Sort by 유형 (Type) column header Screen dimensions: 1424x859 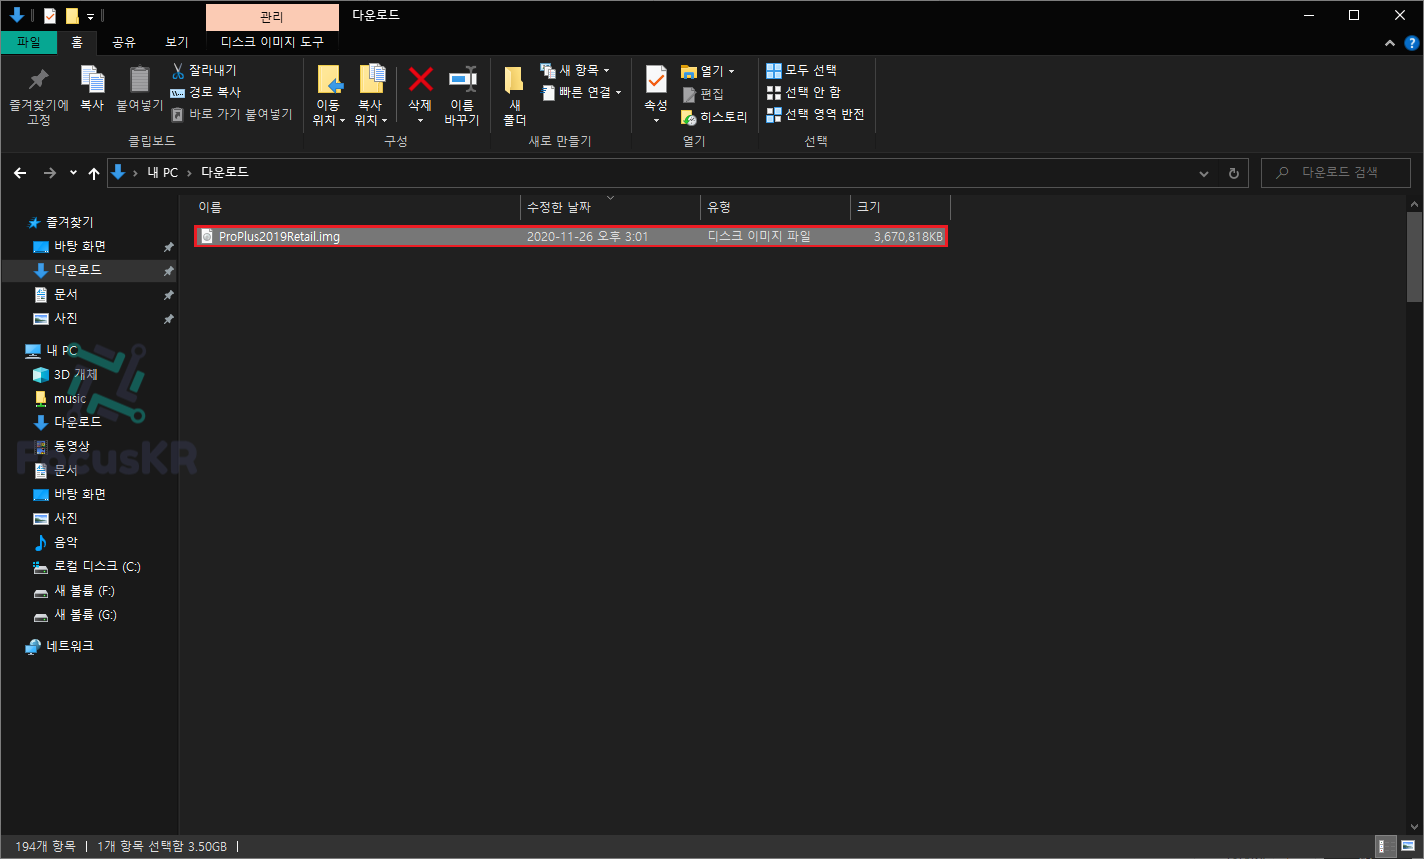[x=775, y=207]
